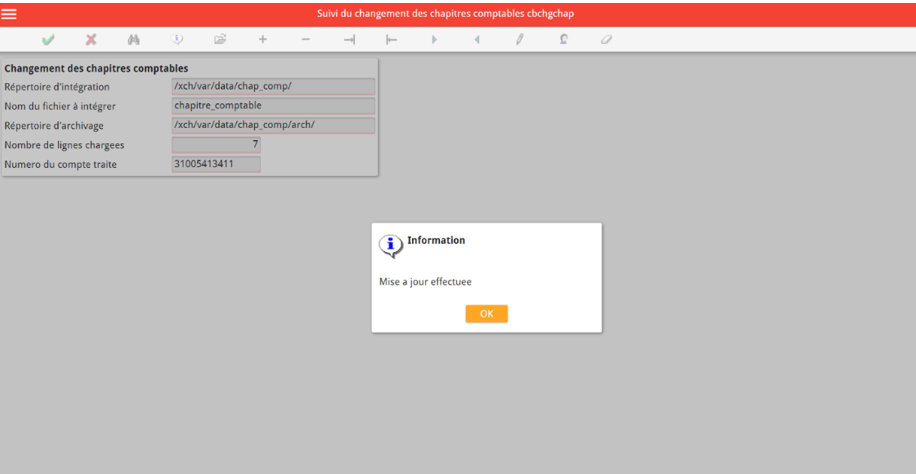Go to first record icon

pyautogui.click(x=391, y=40)
